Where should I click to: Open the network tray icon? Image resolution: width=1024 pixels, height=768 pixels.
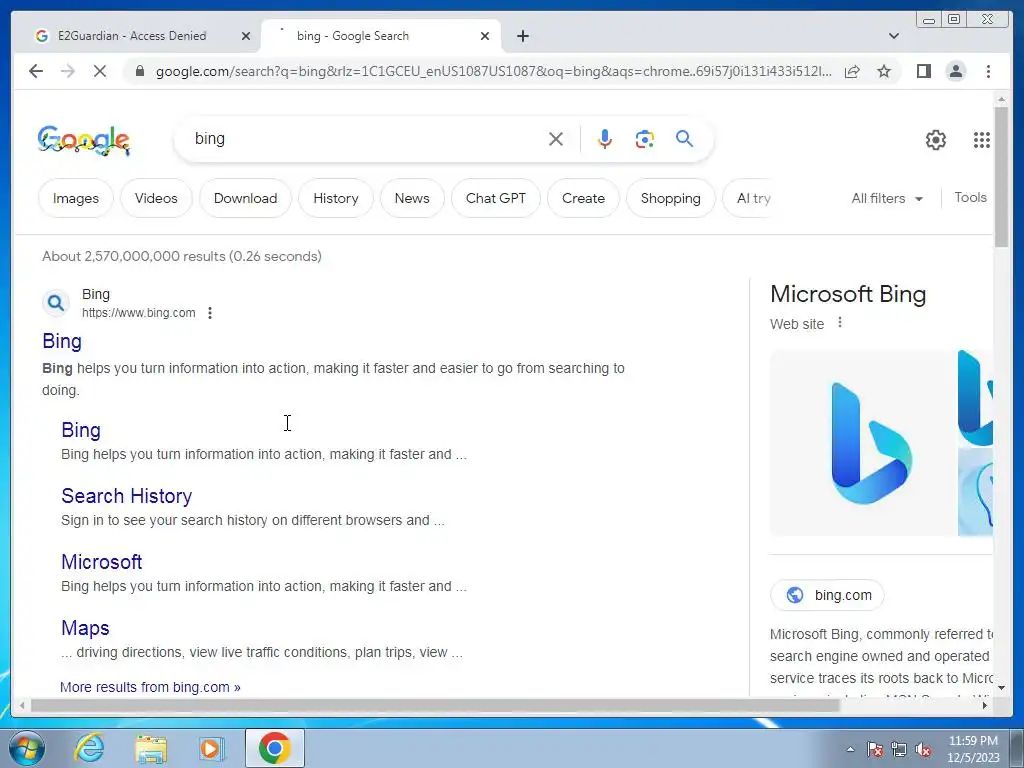[x=899, y=749]
